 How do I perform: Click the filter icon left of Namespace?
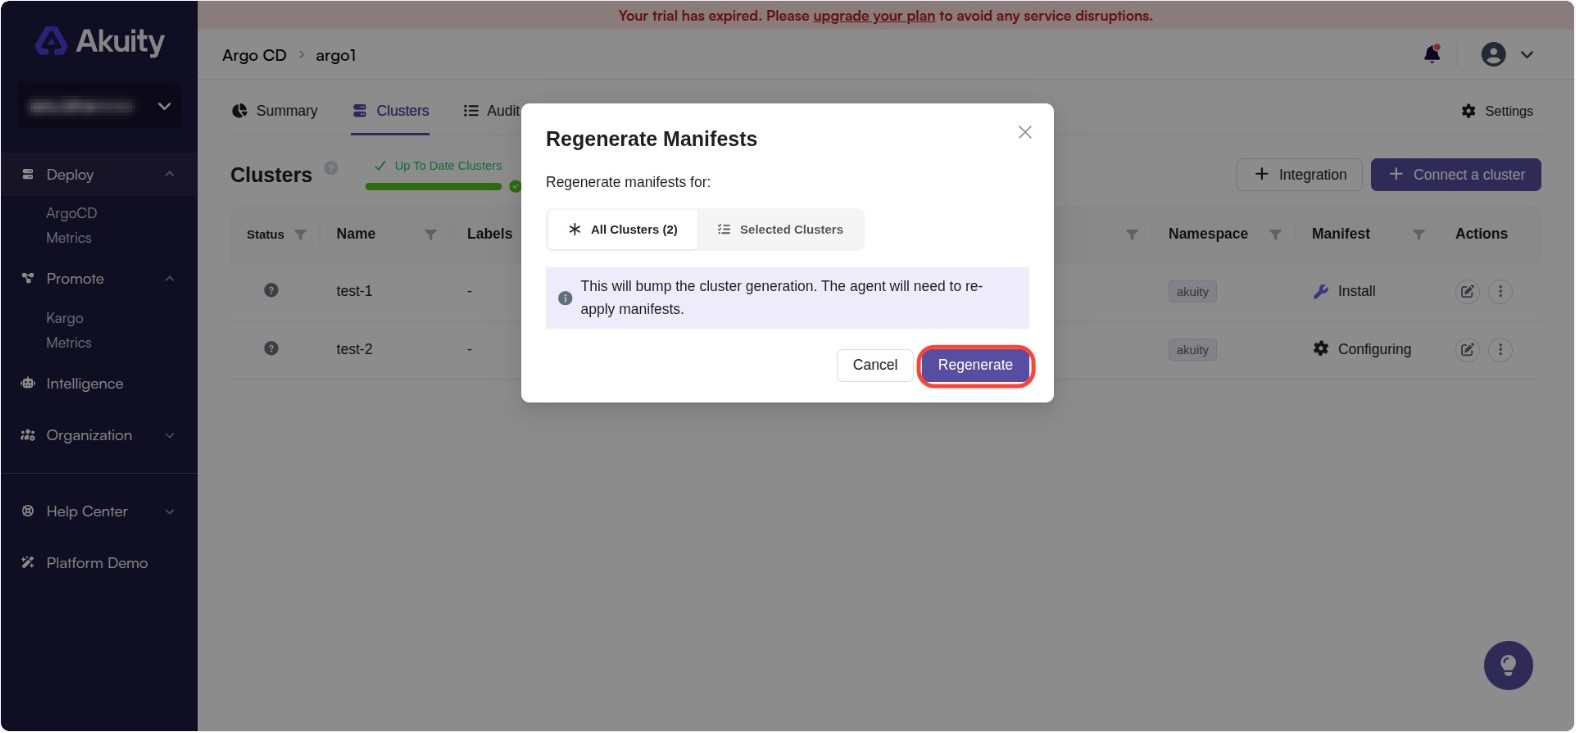tap(1132, 234)
